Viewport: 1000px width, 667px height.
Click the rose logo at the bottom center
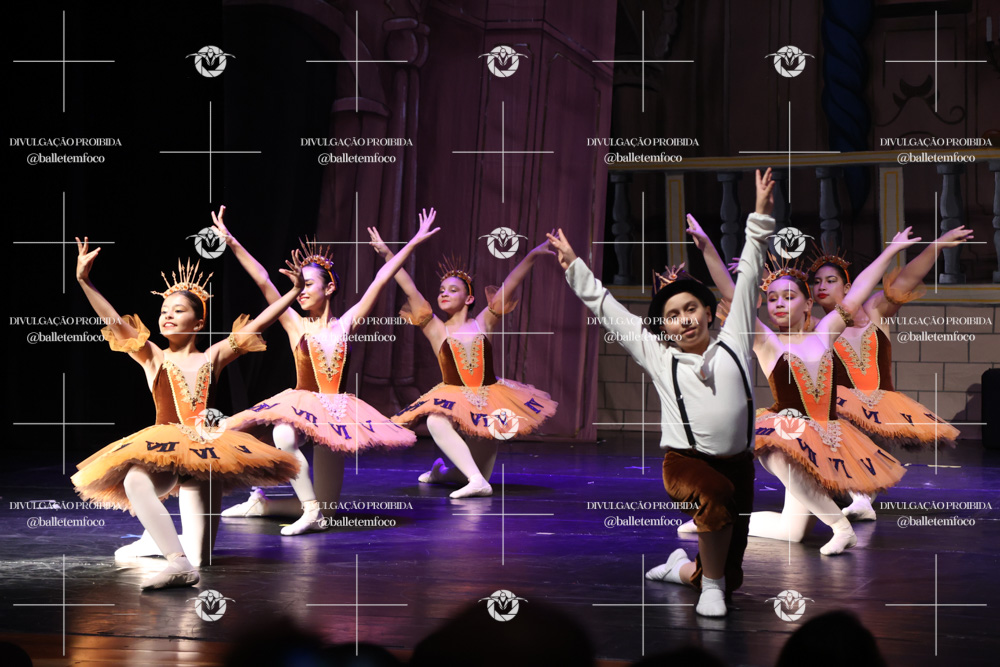coord(503,605)
